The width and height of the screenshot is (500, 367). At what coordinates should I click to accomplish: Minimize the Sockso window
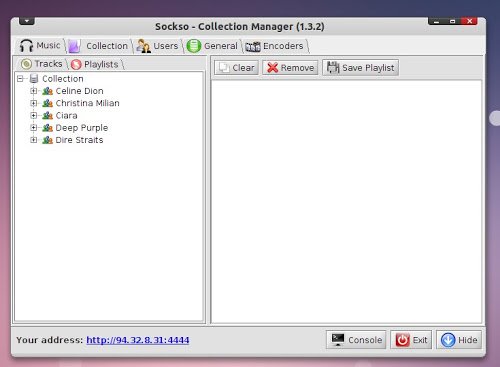click(x=436, y=21)
